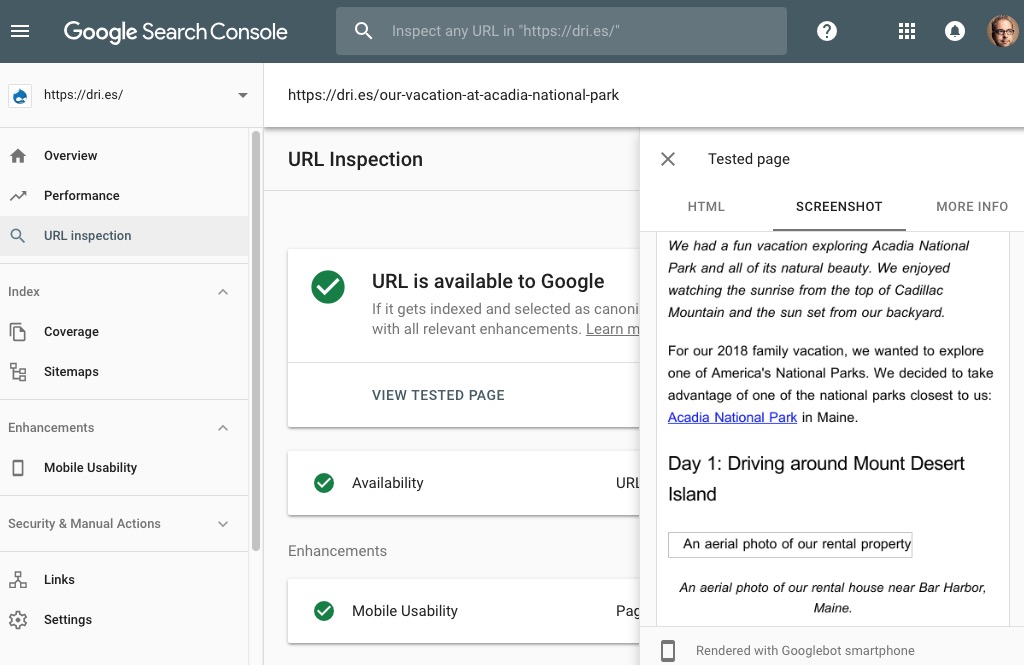View notifications via the bell icon
1024x665 pixels.
[x=955, y=30]
